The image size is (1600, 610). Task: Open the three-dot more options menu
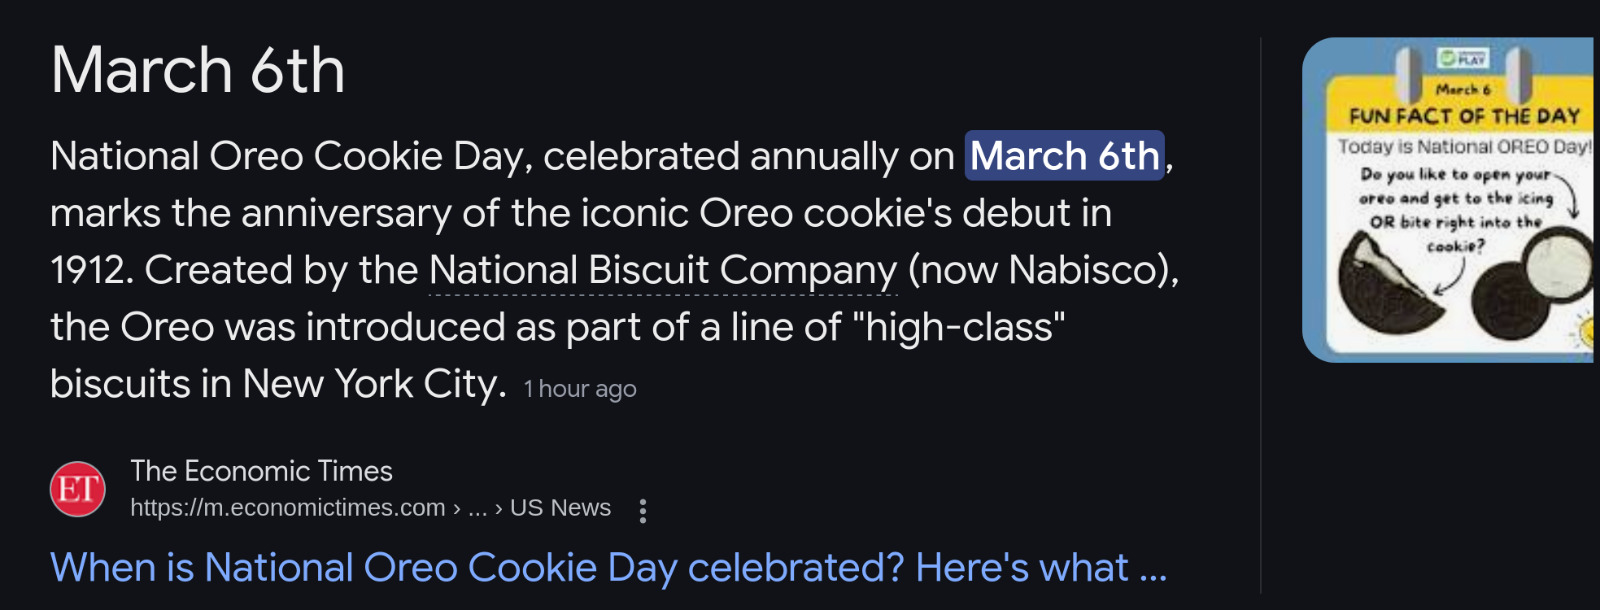643,511
